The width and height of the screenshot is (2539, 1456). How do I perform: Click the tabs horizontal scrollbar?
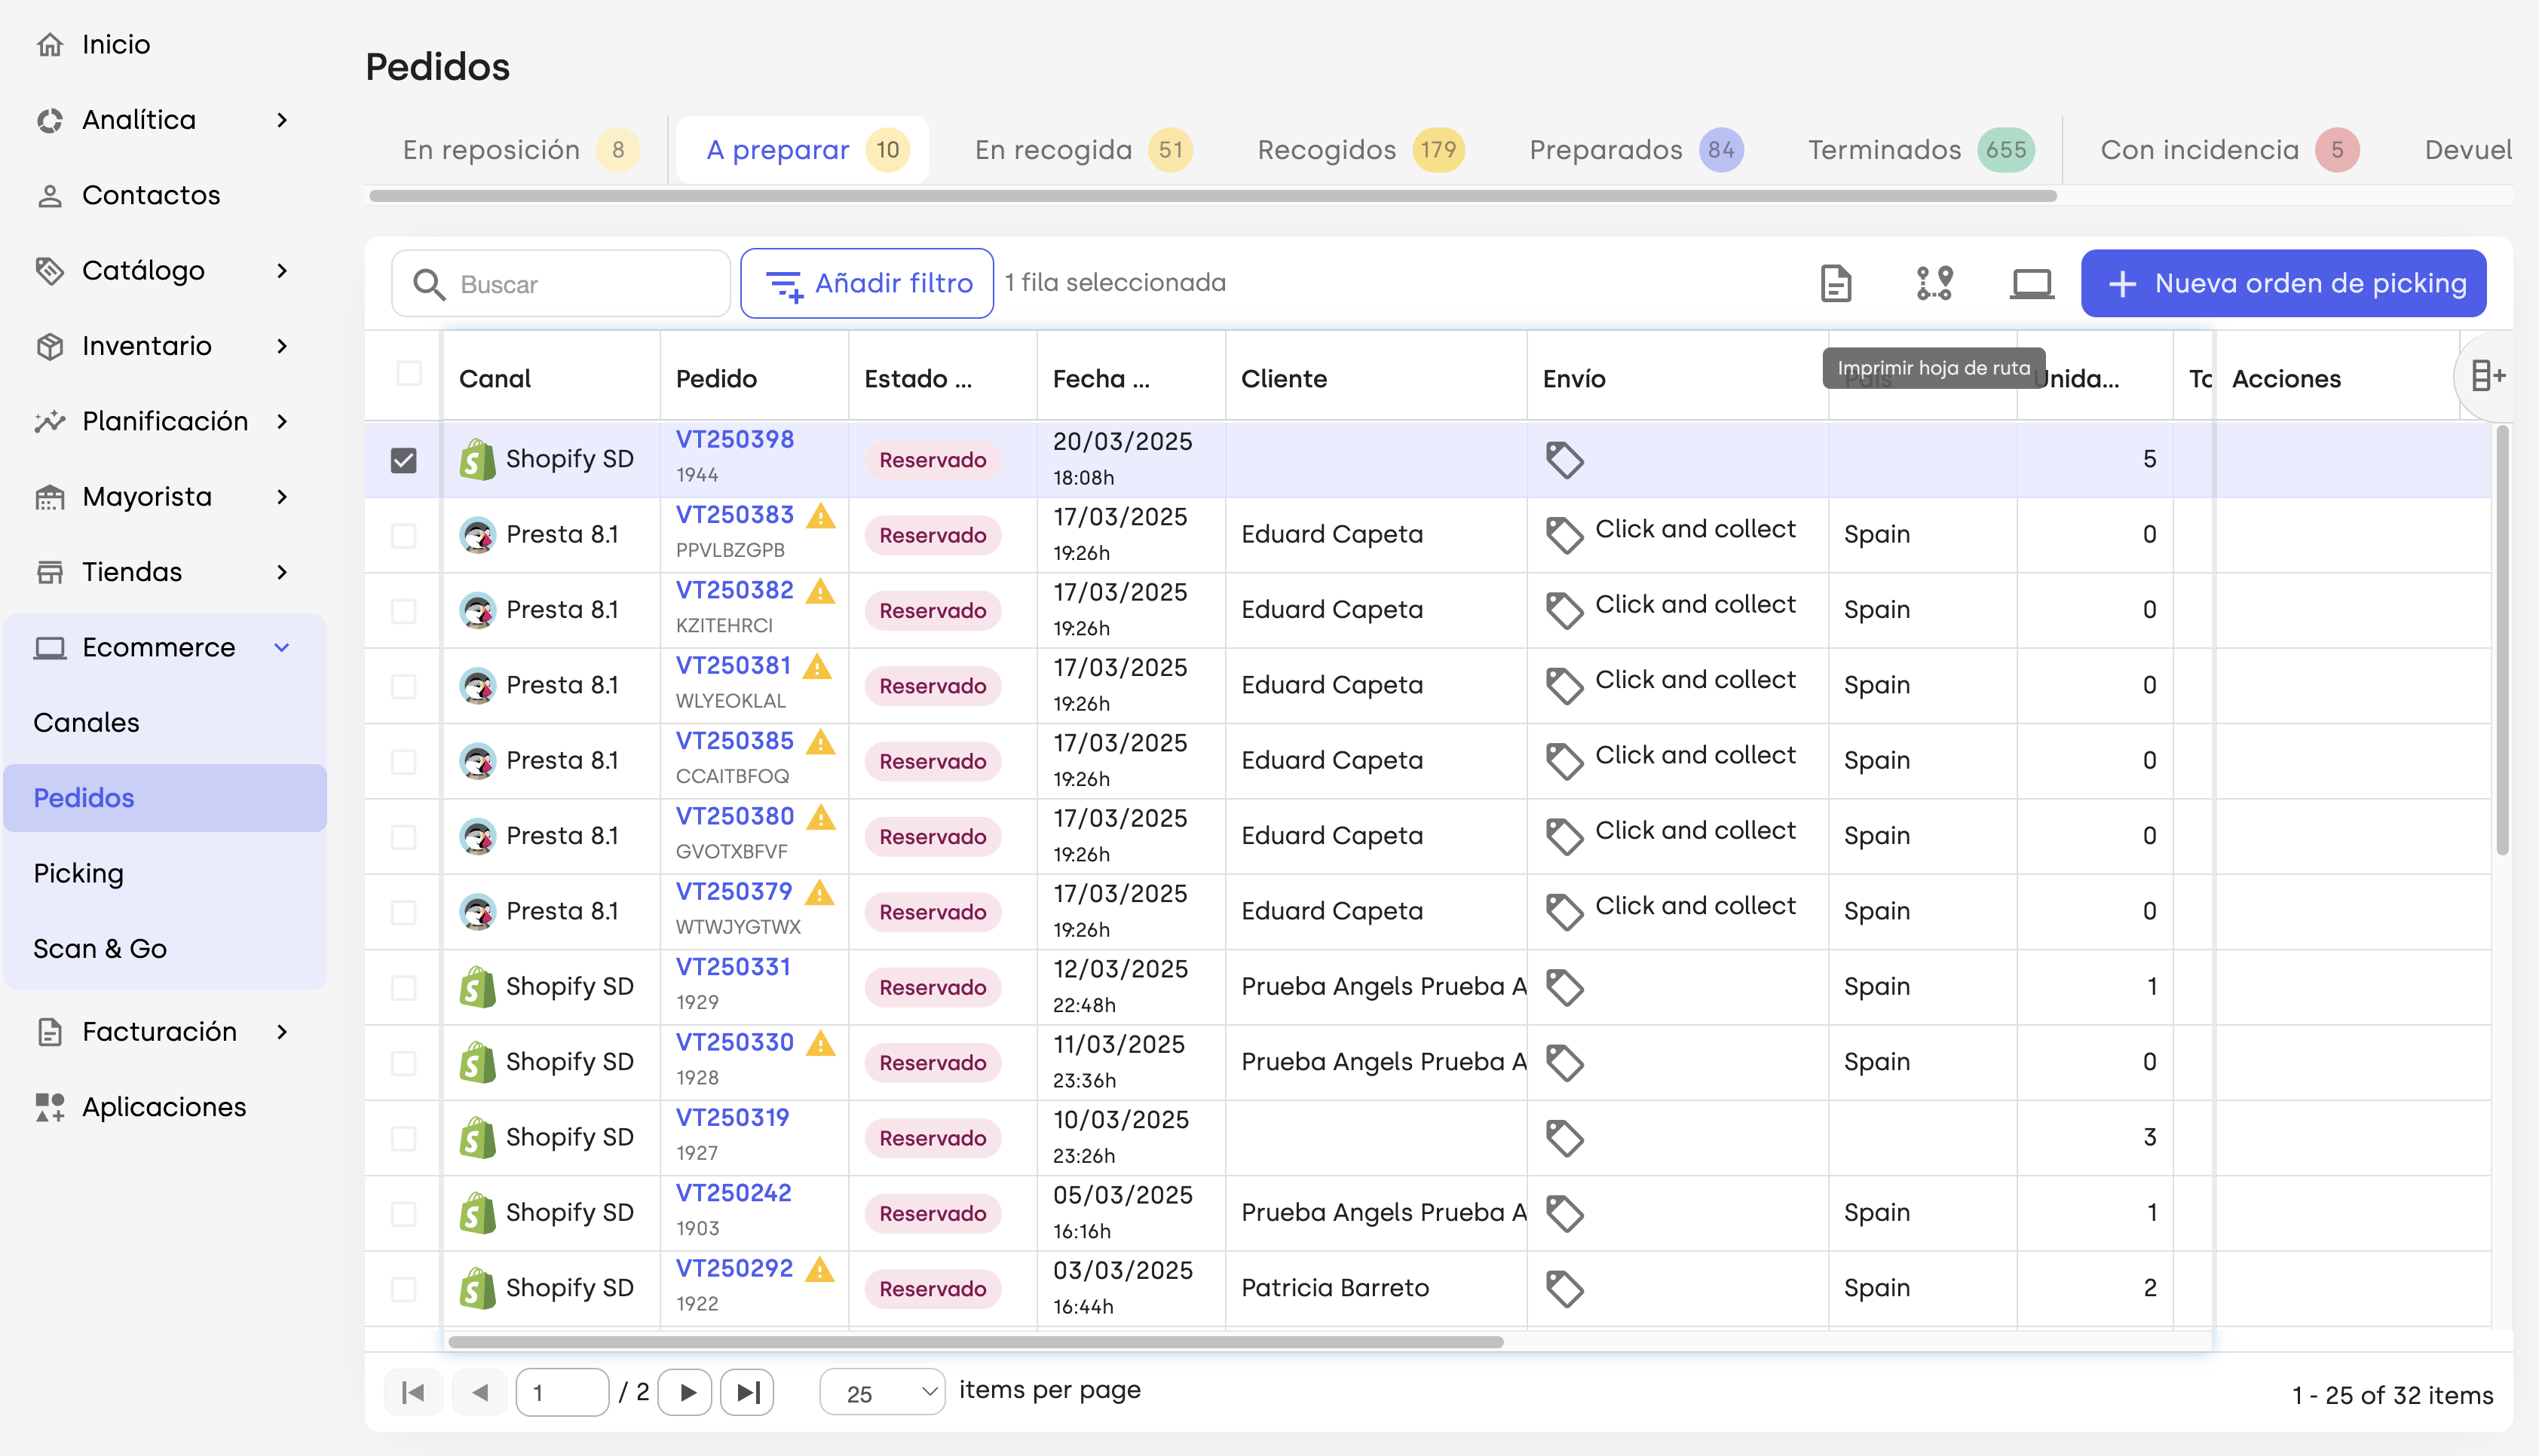1212,196
